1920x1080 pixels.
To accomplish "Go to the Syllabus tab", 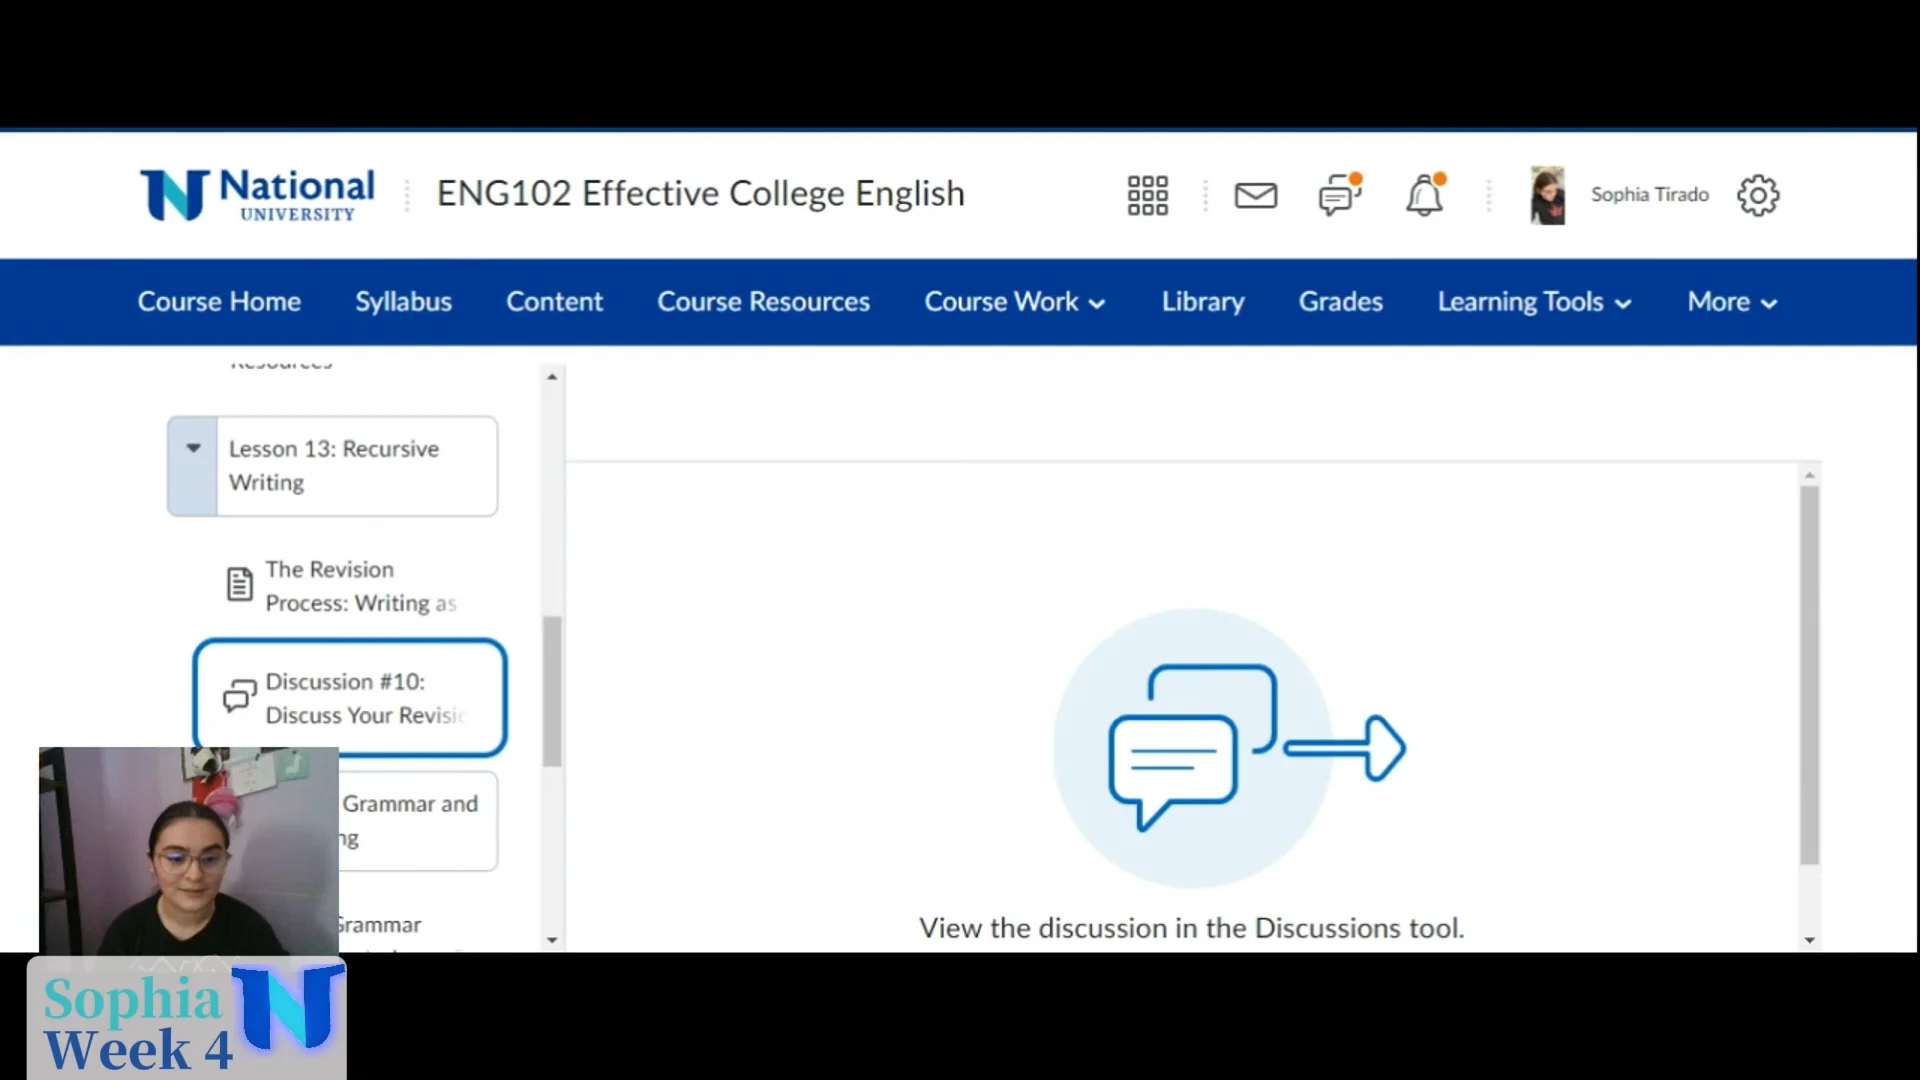I will coord(403,302).
